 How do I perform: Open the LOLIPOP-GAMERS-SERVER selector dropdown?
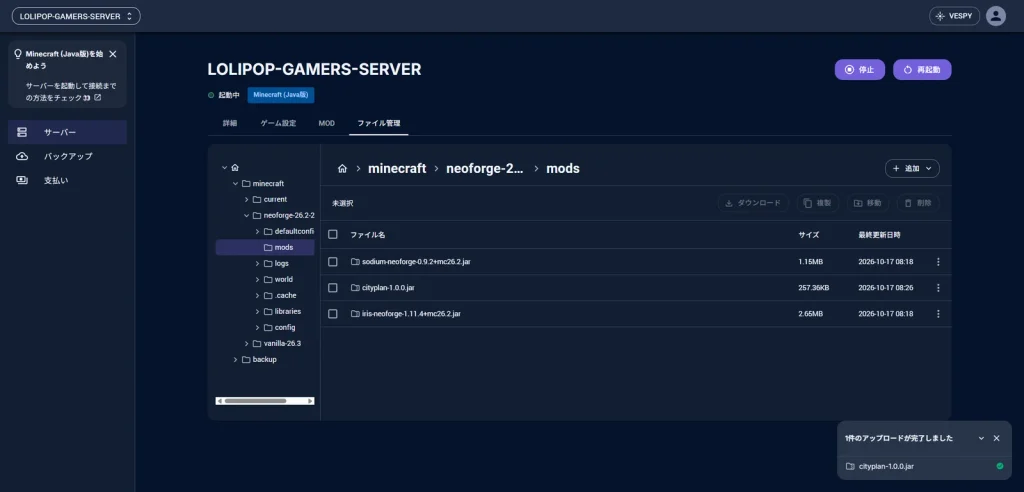coord(76,16)
